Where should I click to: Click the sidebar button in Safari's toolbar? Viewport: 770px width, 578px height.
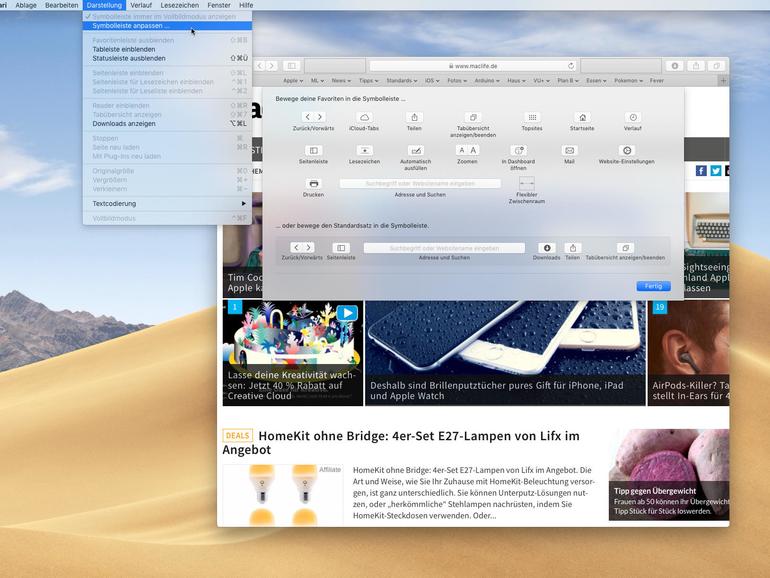[x=291, y=66]
